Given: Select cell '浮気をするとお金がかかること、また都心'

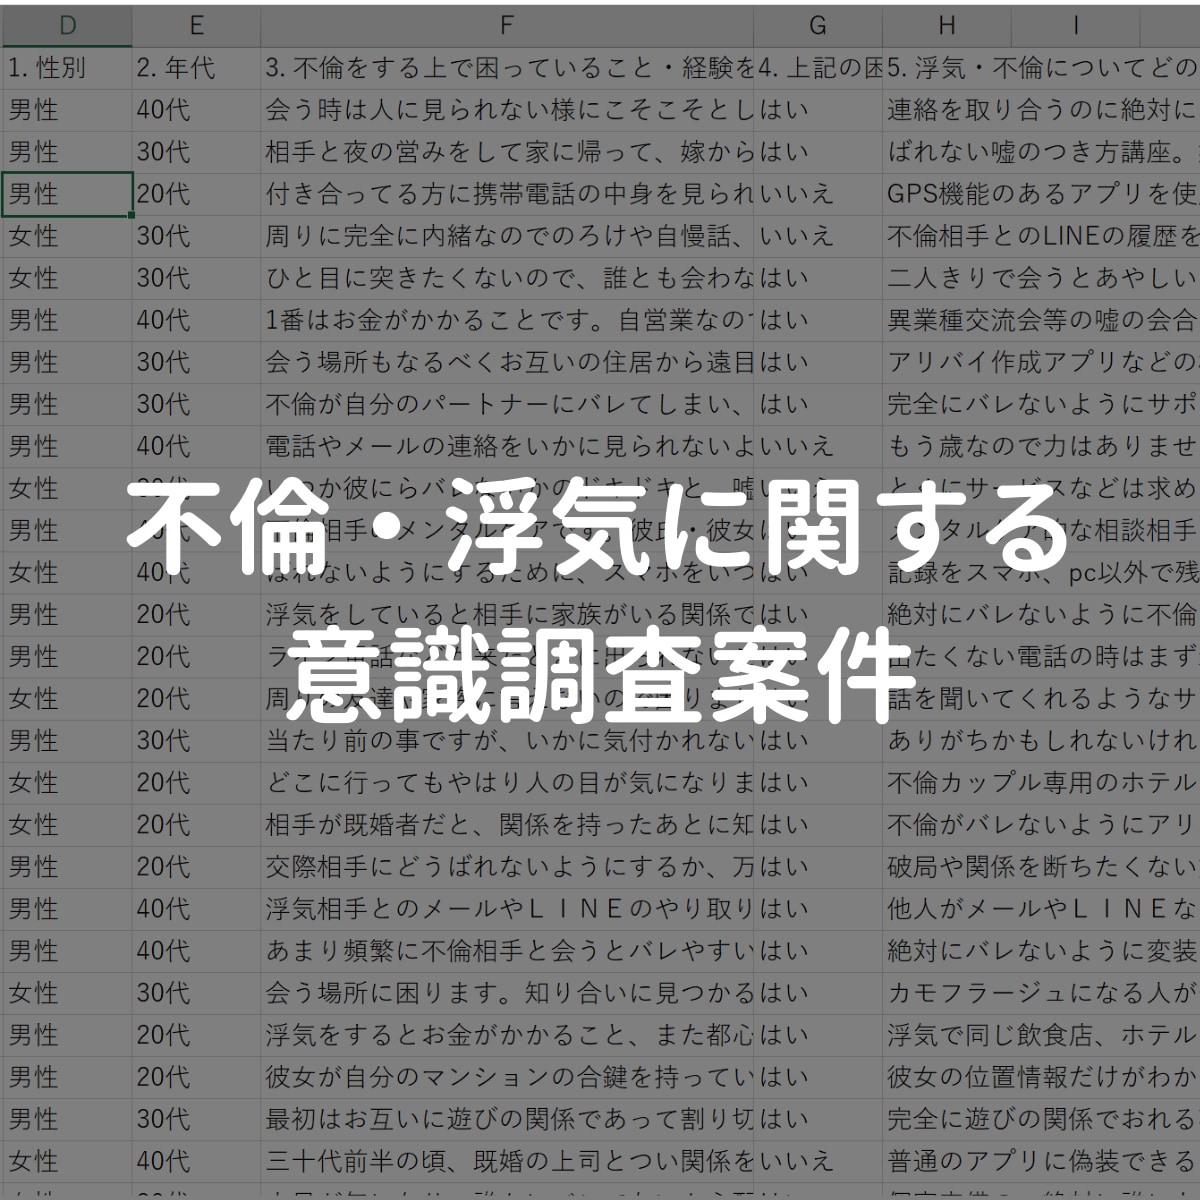Looking at the screenshot, I should (x=507, y=1034).
